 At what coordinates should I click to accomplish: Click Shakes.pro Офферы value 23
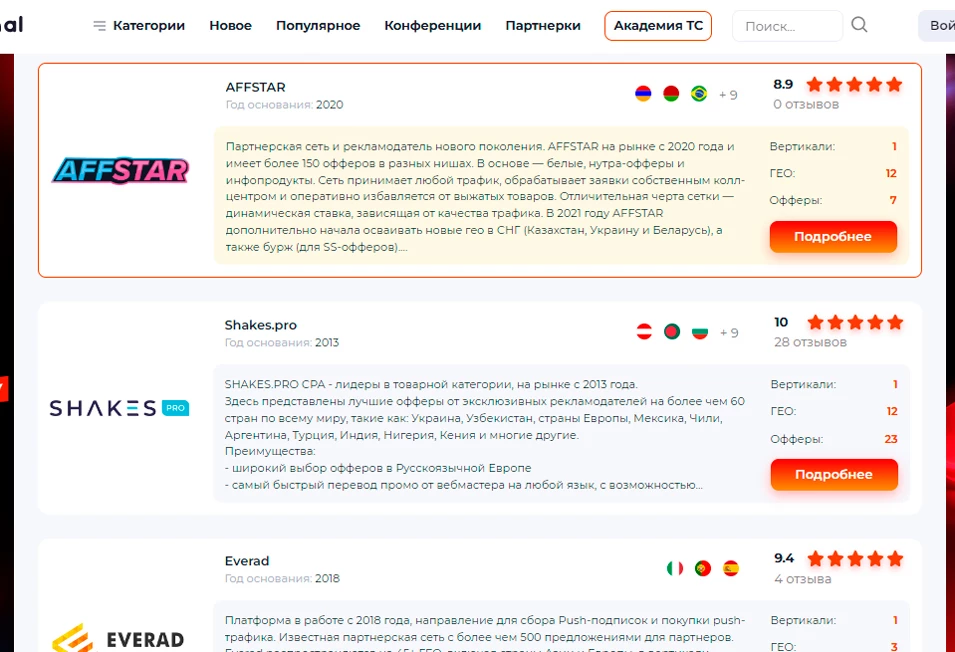tap(891, 439)
